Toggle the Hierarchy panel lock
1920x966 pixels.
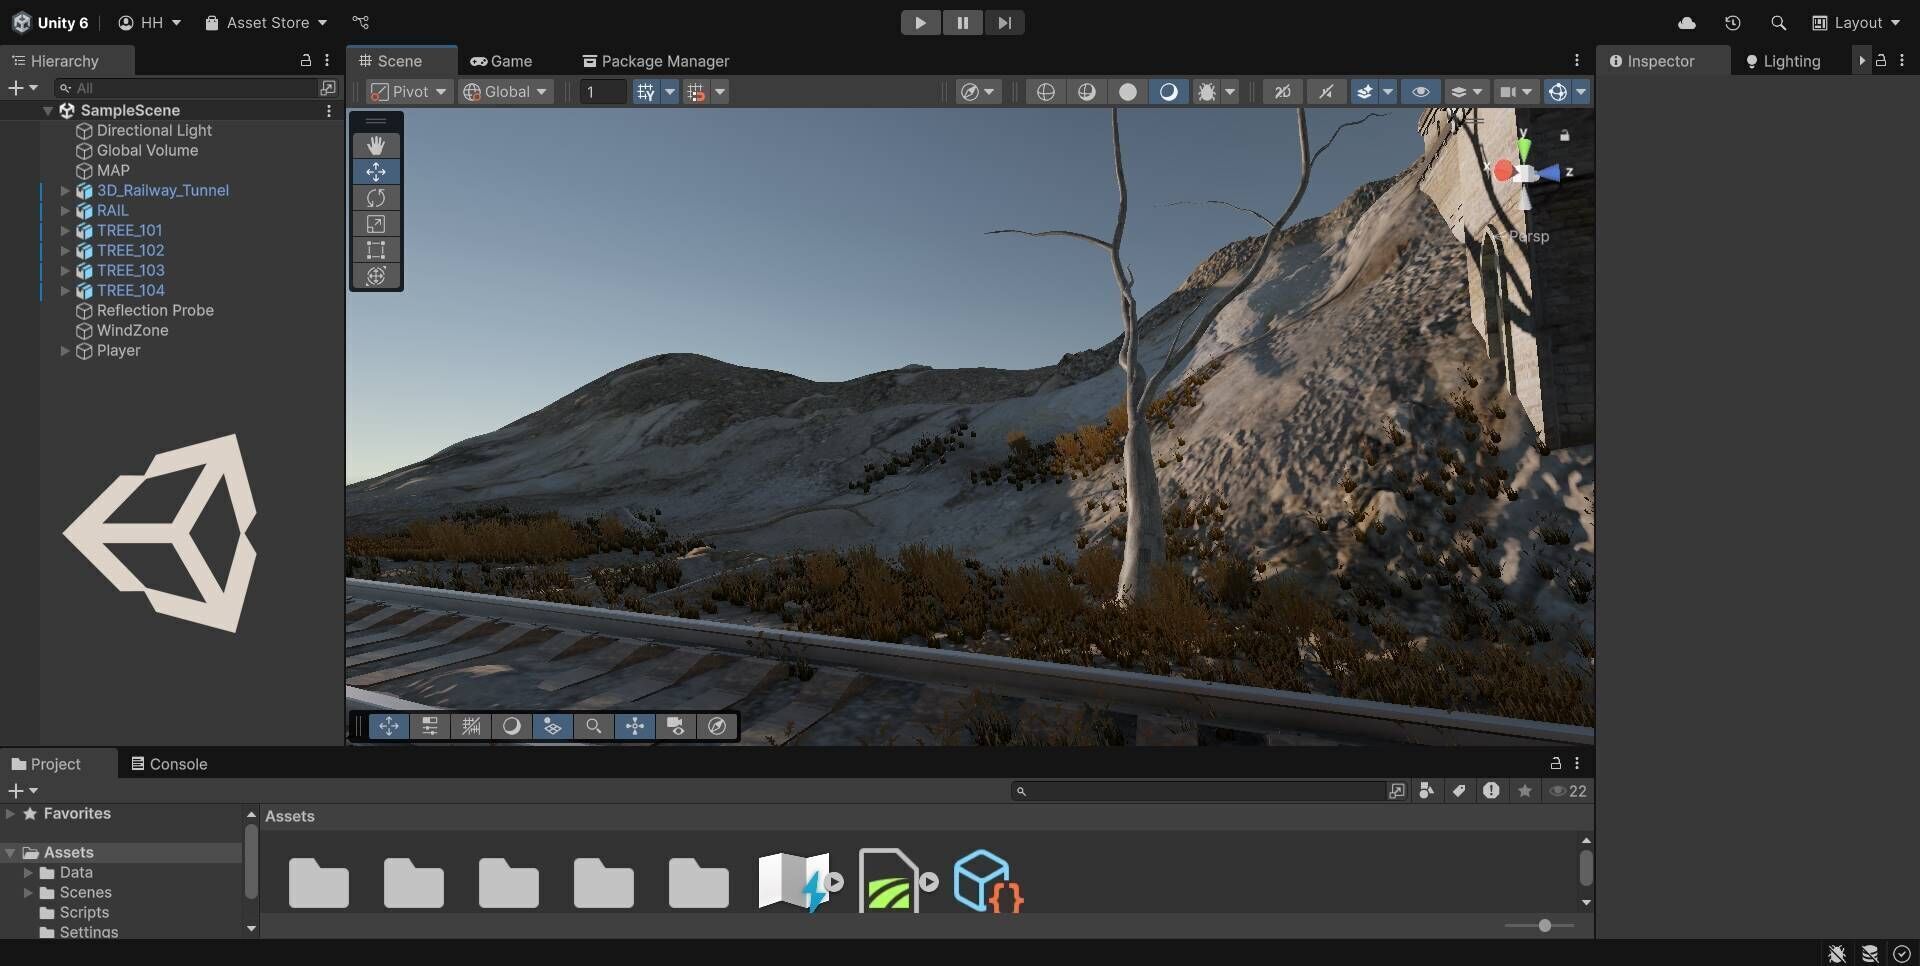click(306, 61)
